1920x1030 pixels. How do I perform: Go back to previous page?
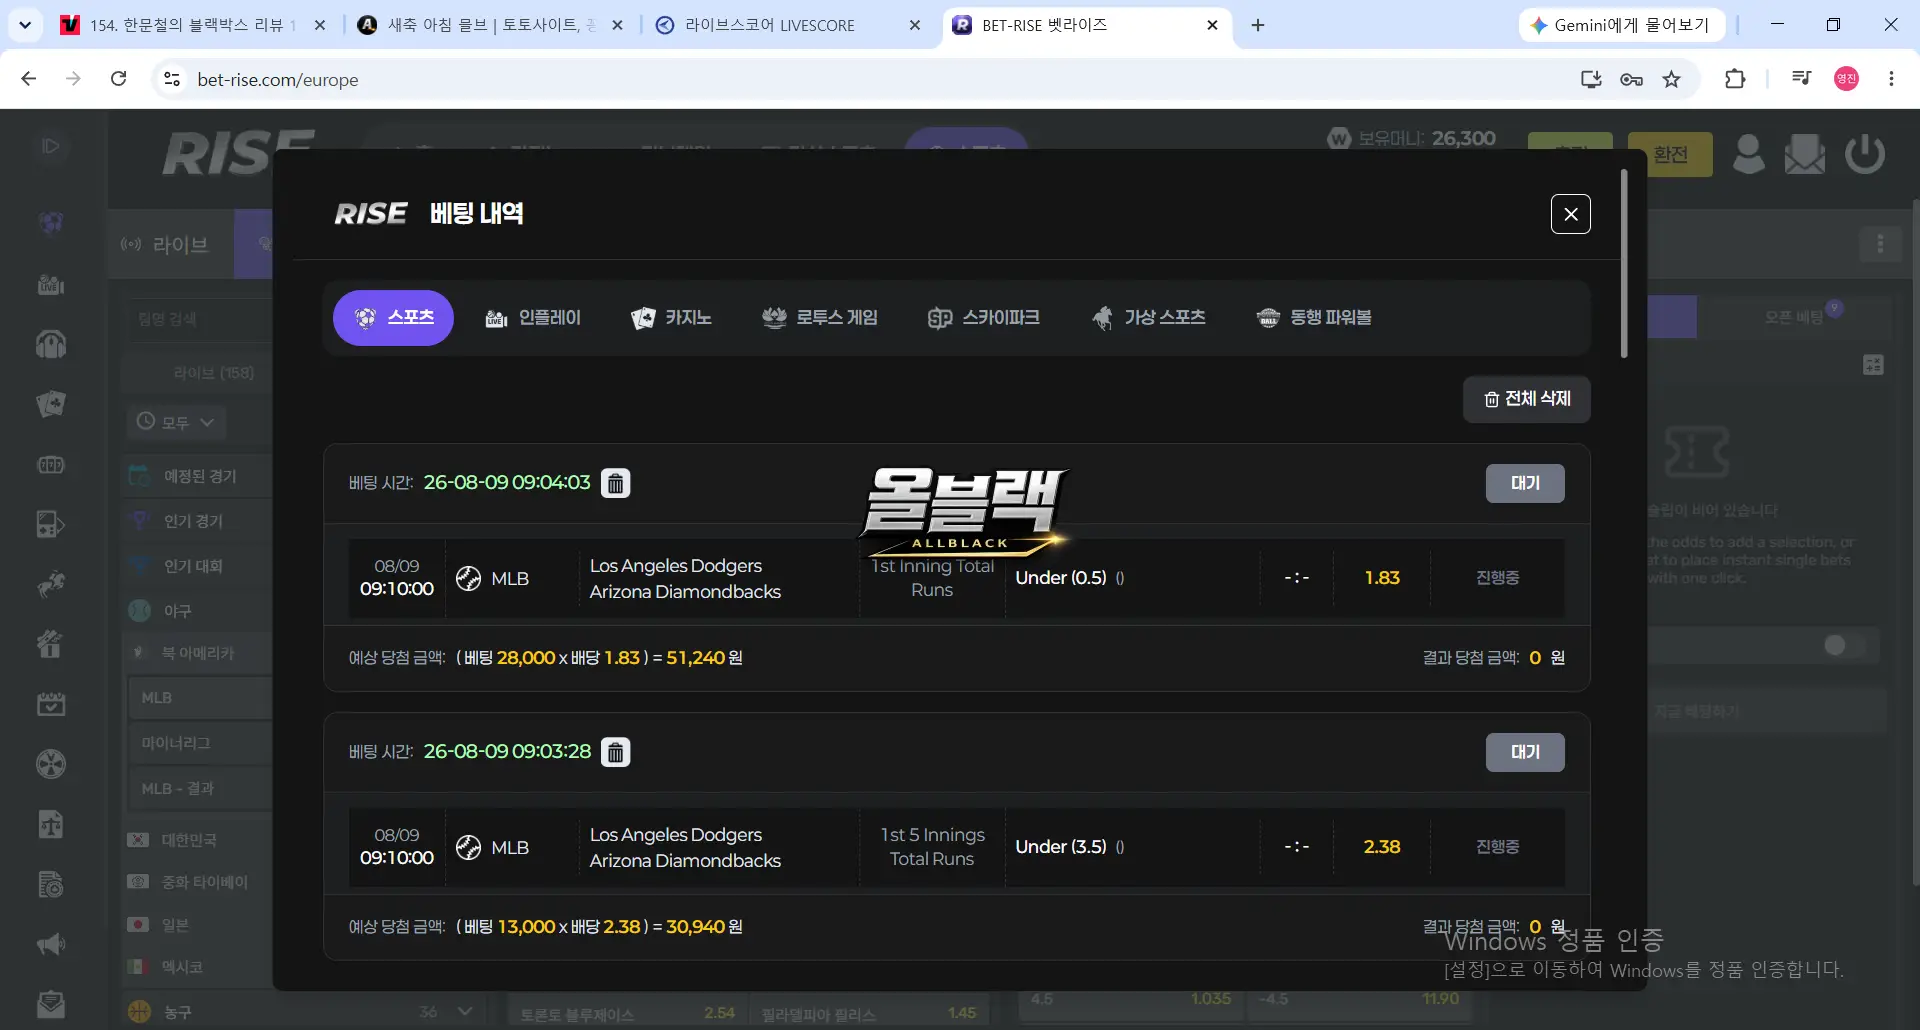click(x=29, y=79)
